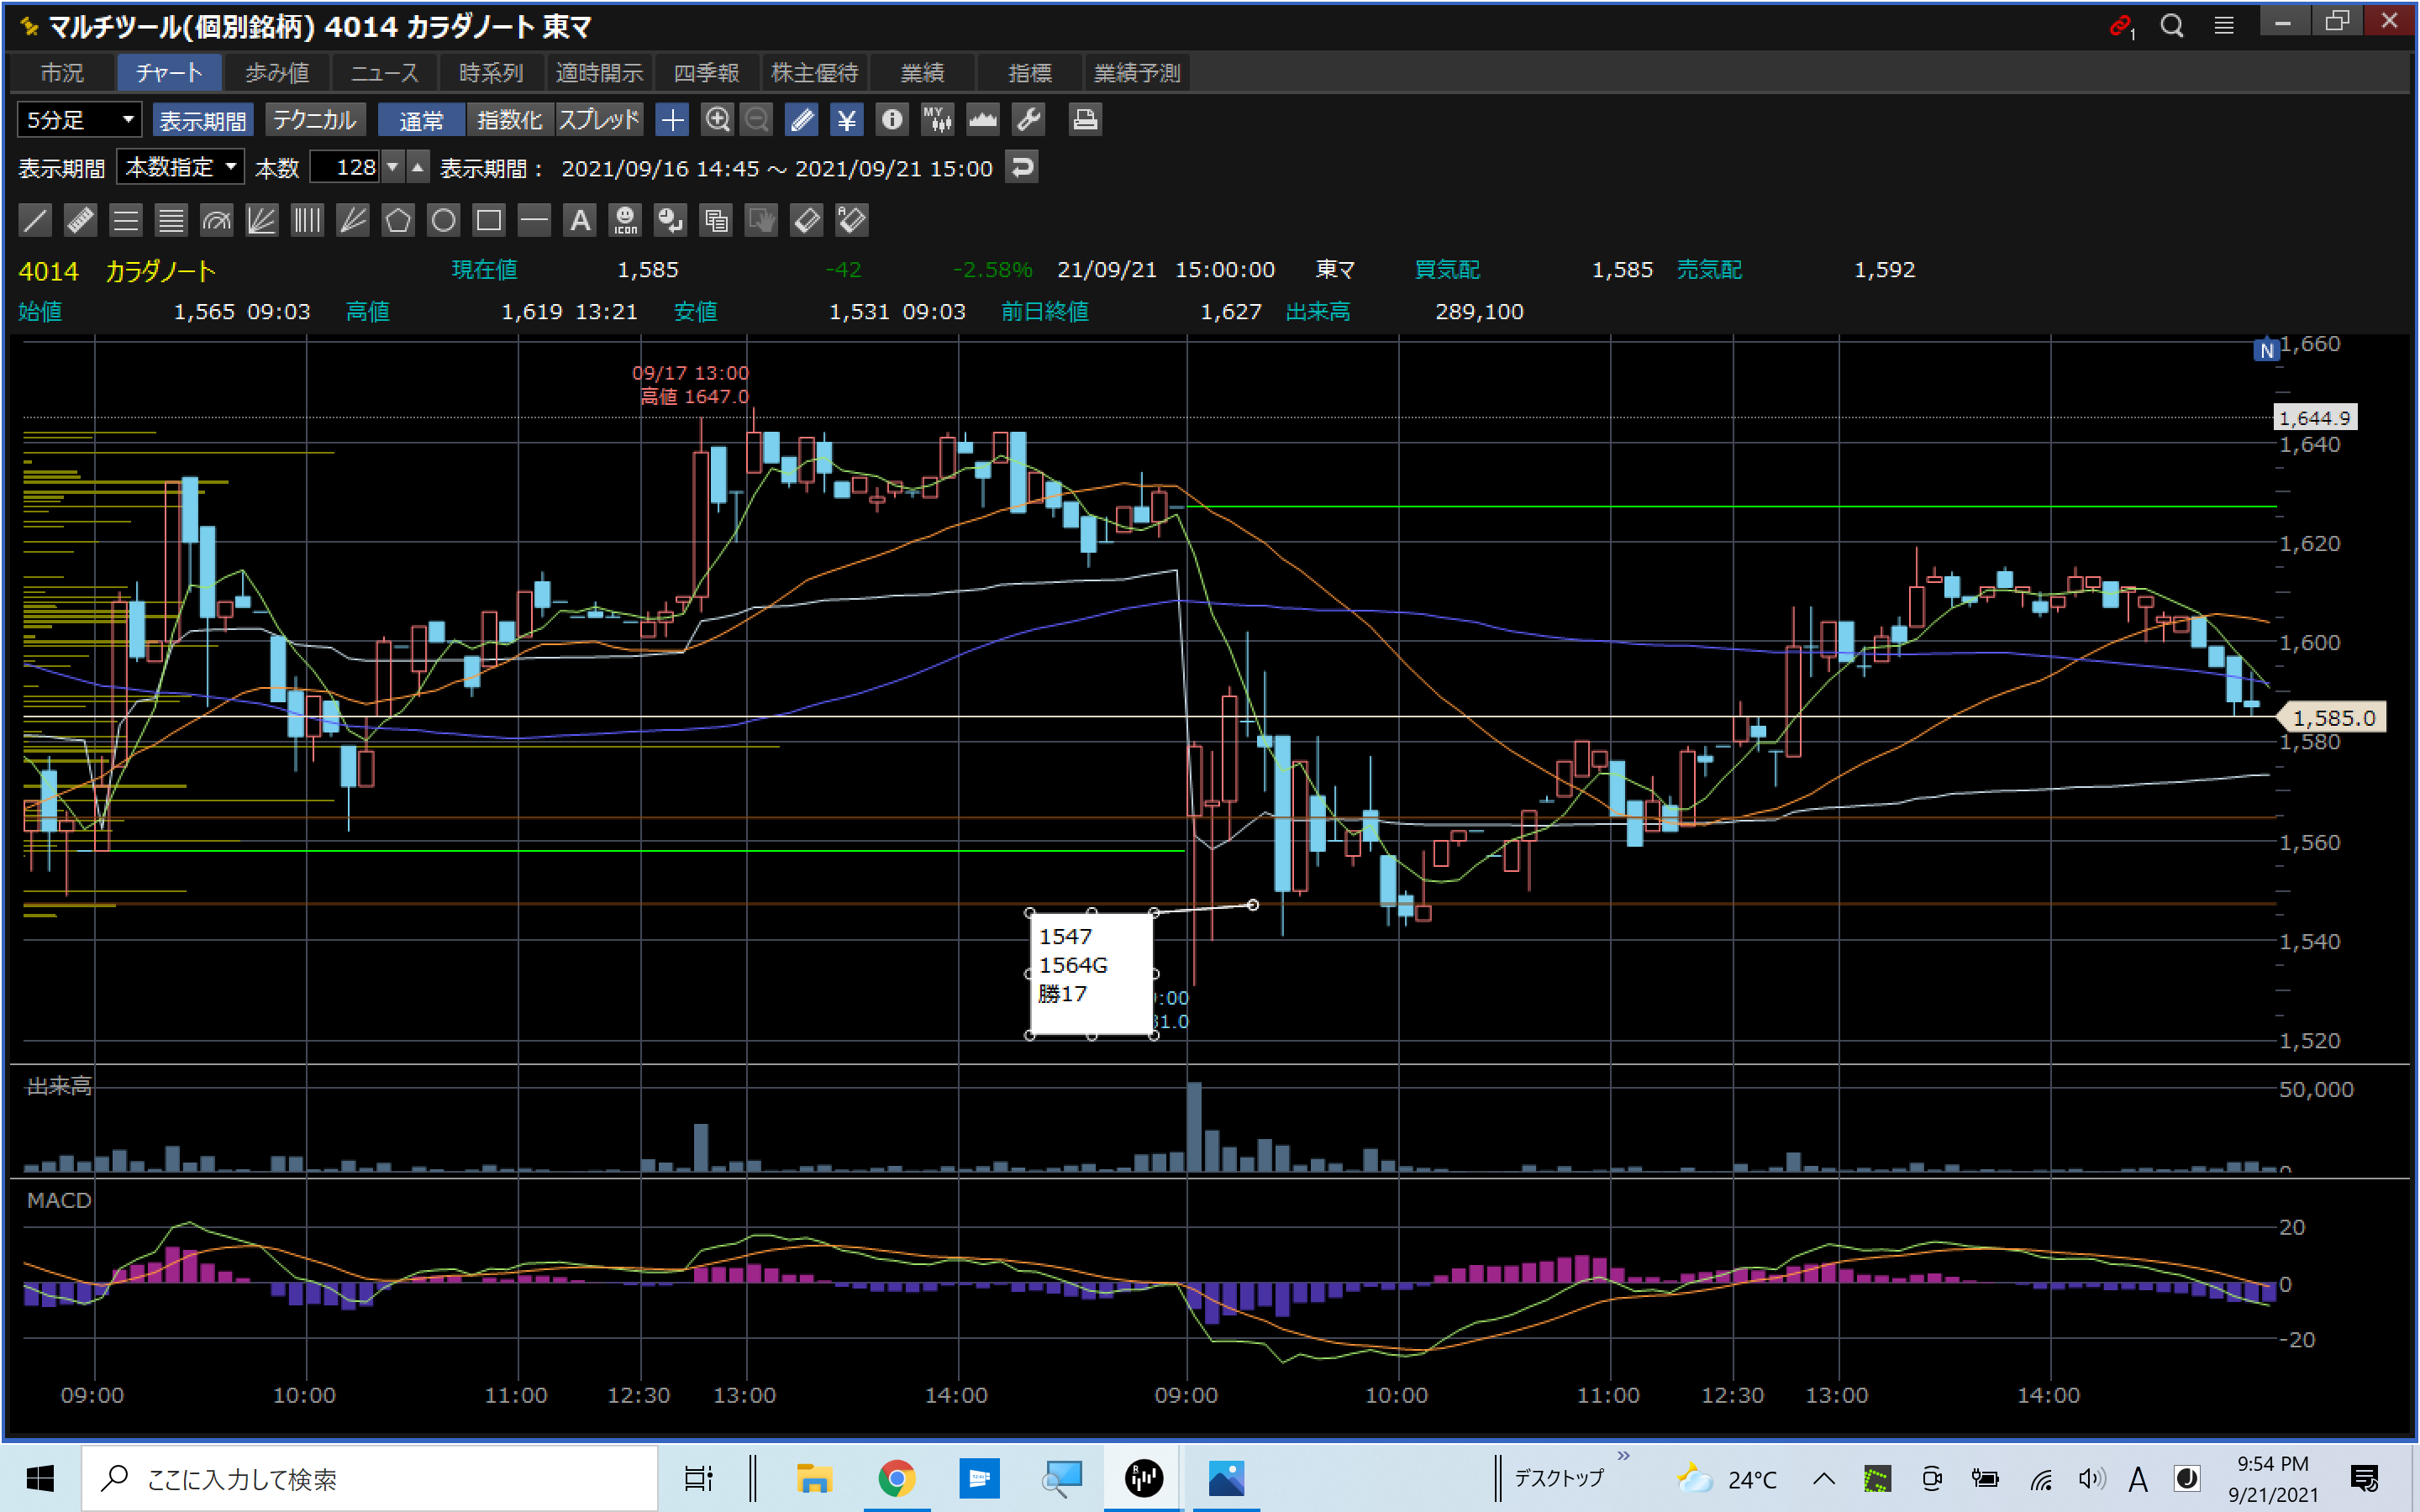This screenshot has height=1512, width=2420.
Task: Open the 本数指定 period type dropdown
Action: (181, 167)
